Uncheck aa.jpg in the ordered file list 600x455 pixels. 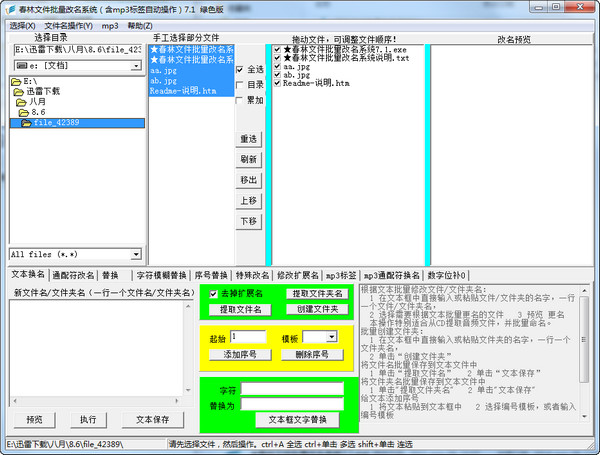click(276, 65)
